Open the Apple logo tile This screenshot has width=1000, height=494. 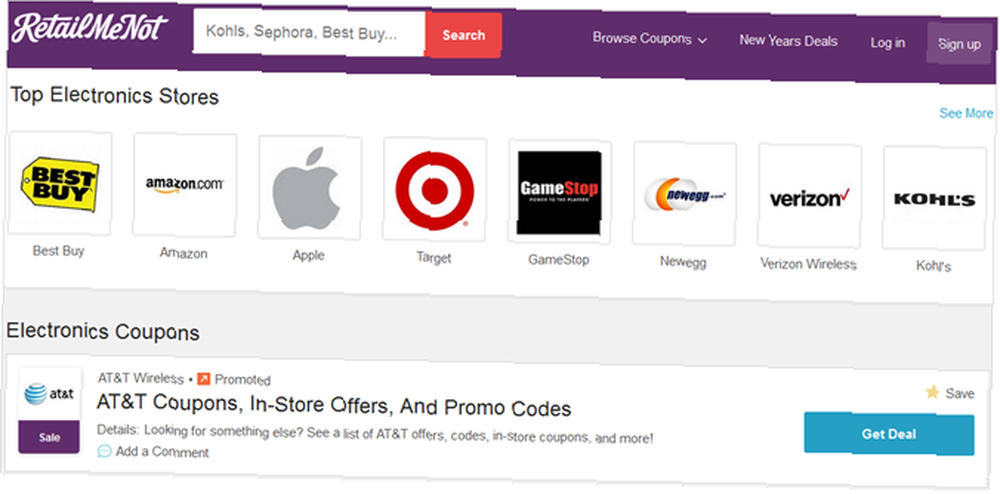coord(309,188)
